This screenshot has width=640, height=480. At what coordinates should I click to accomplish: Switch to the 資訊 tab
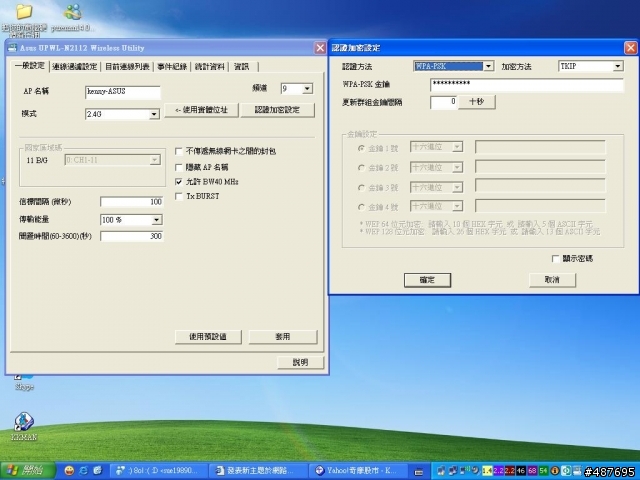pyautogui.click(x=242, y=67)
